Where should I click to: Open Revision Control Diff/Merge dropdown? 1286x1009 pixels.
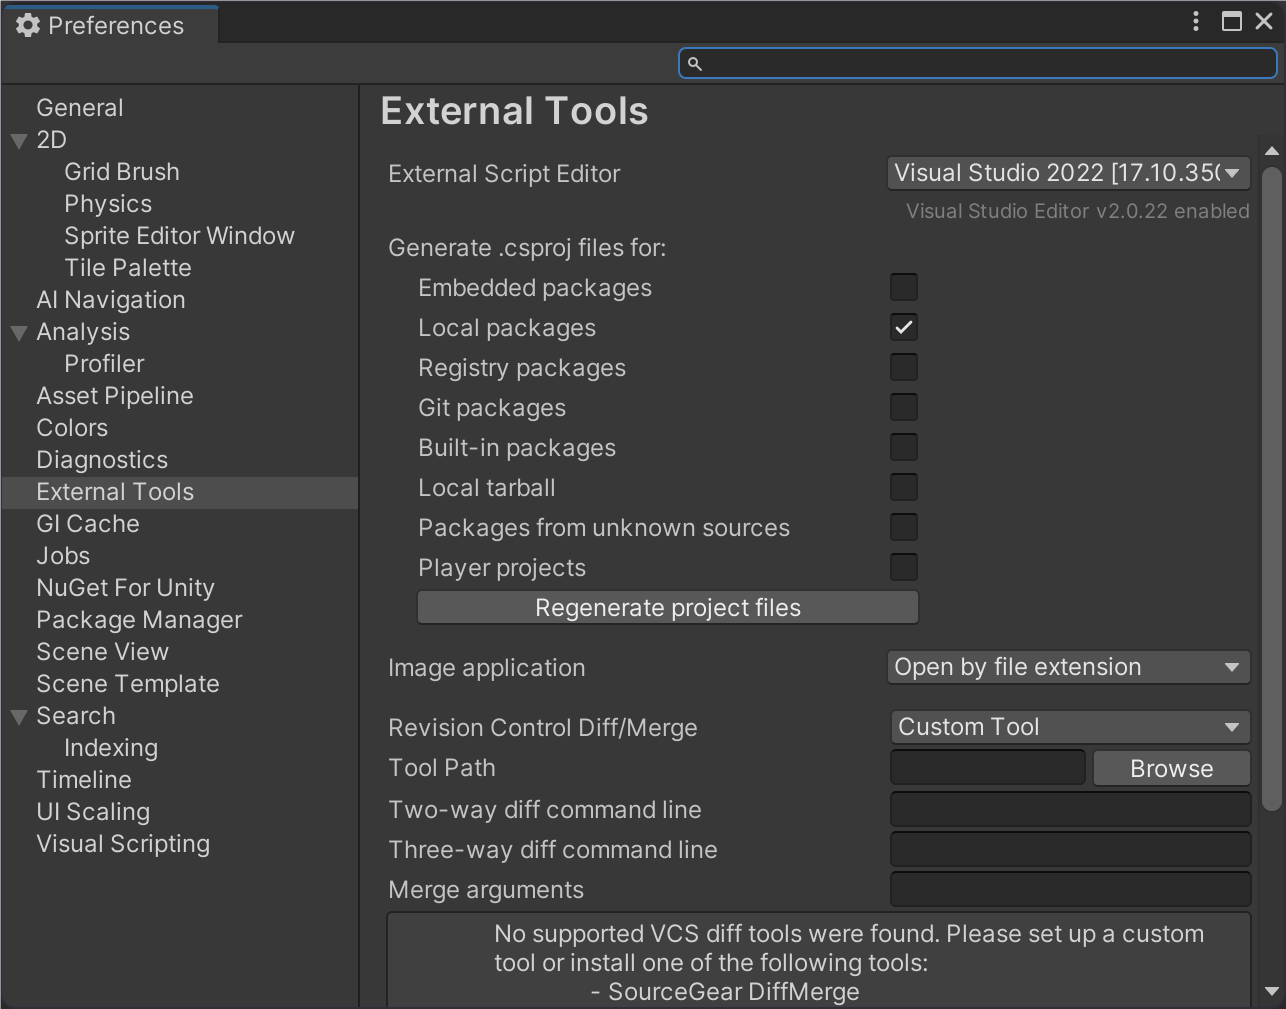(x=1070, y=727)
